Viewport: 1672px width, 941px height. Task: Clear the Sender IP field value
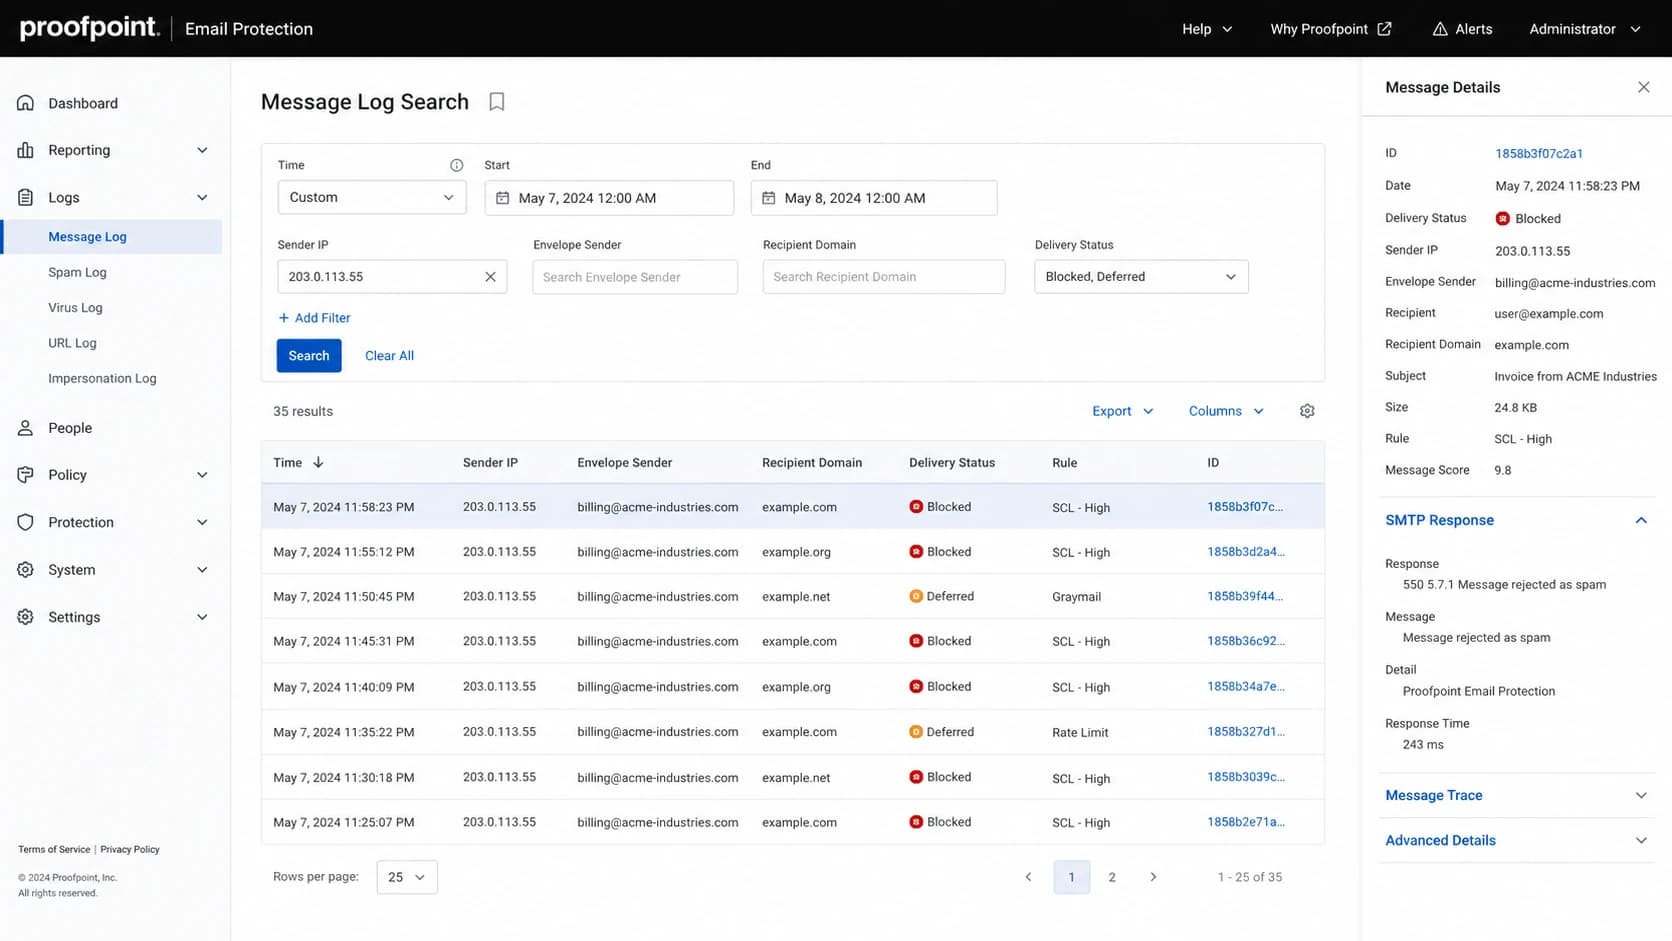click(x=490, y=277)
